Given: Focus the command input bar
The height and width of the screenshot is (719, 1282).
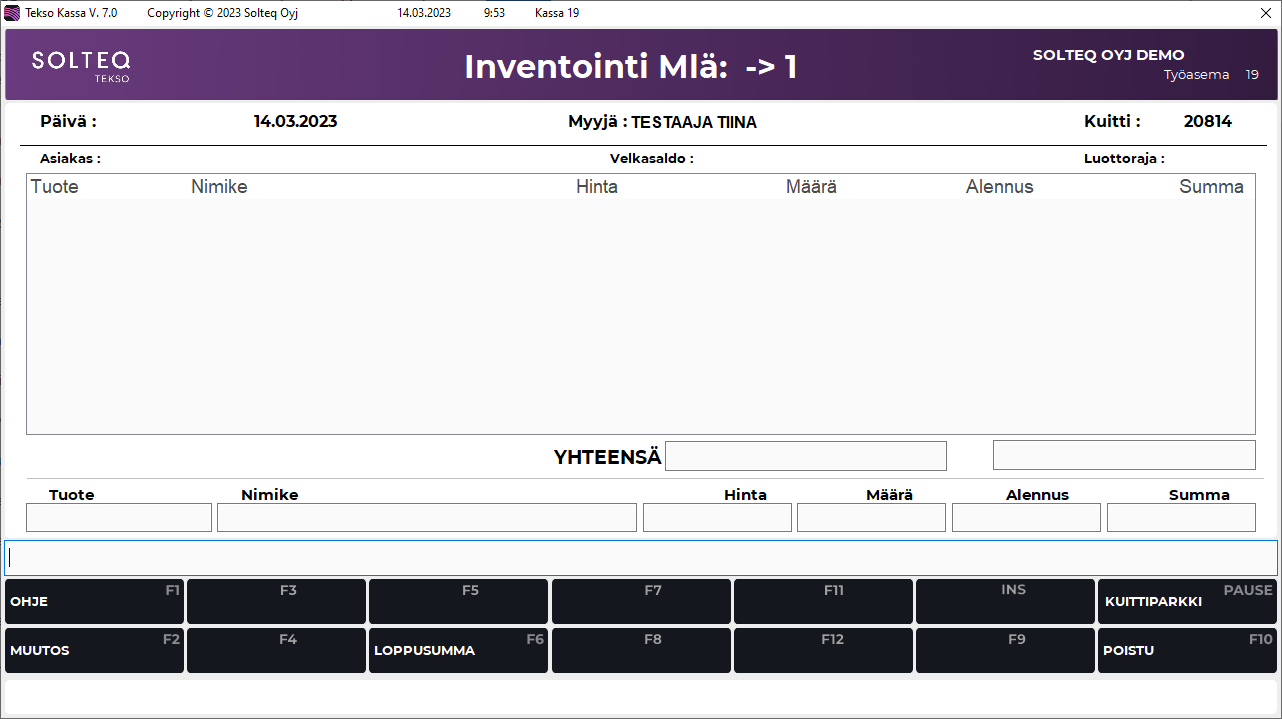Looking at the screenshot, I should pyautogui.click(x=640, y=557).
